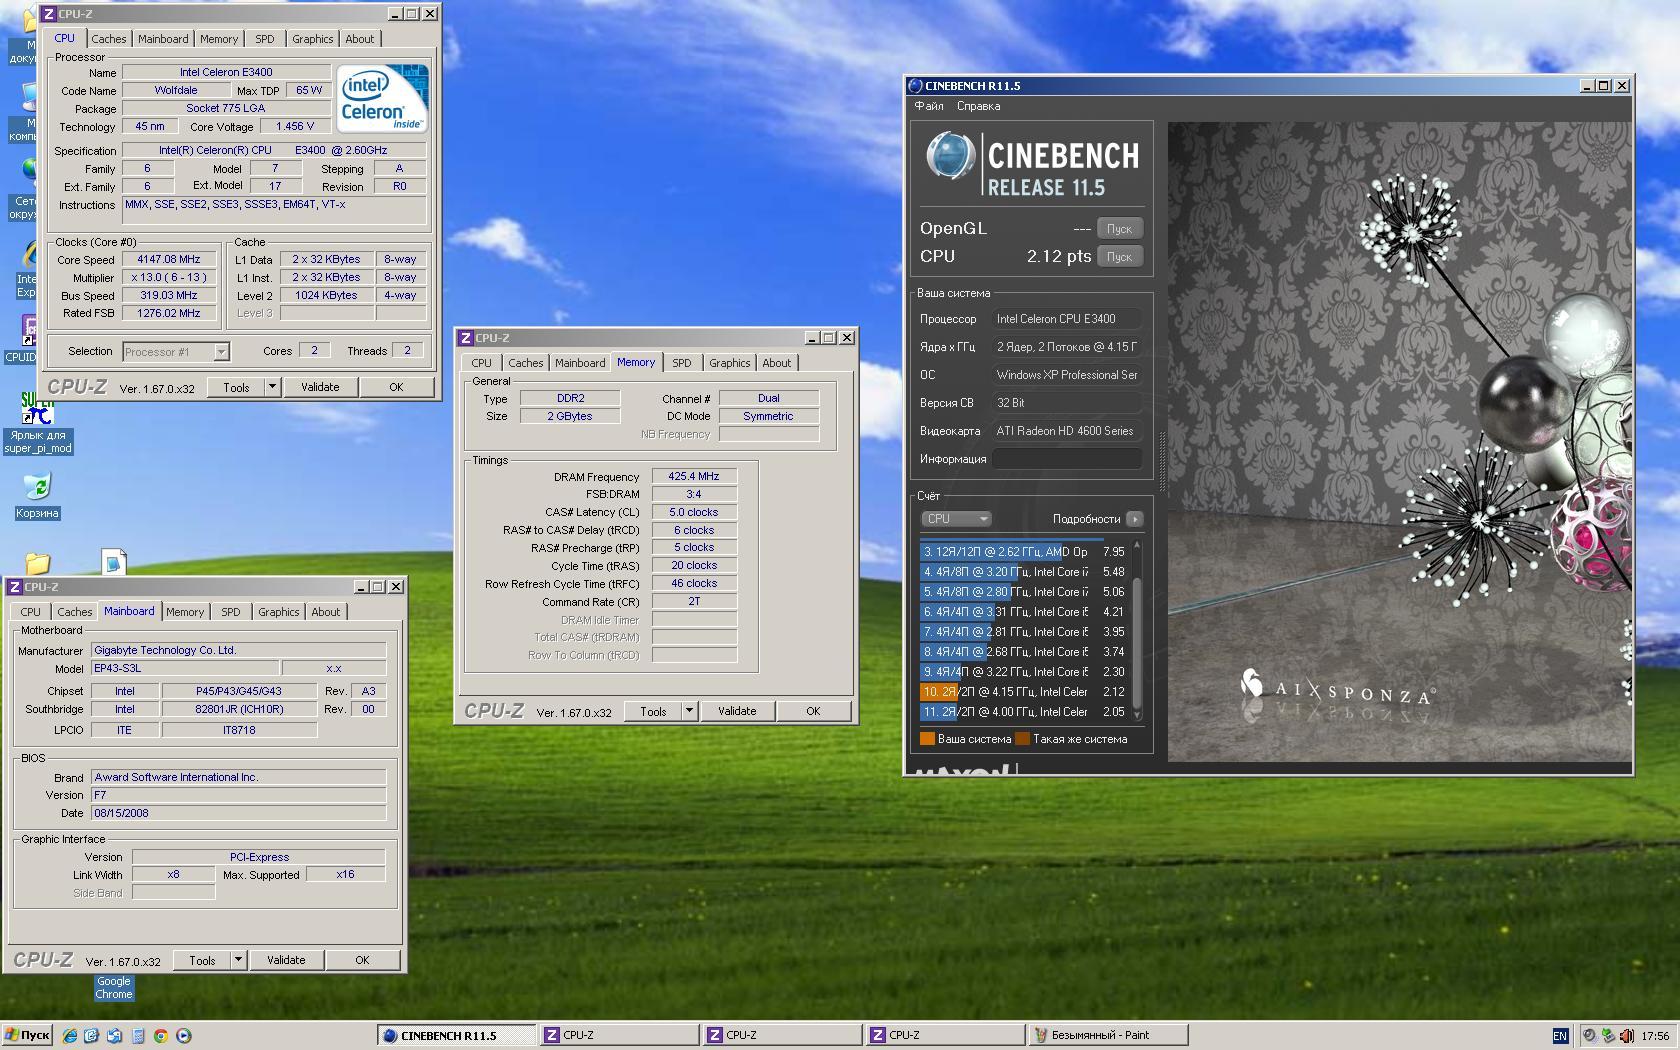This screenshot has height=1050, width=1680.
Task: Click the Intel Celeron inside logo
Action: point(382,98)
